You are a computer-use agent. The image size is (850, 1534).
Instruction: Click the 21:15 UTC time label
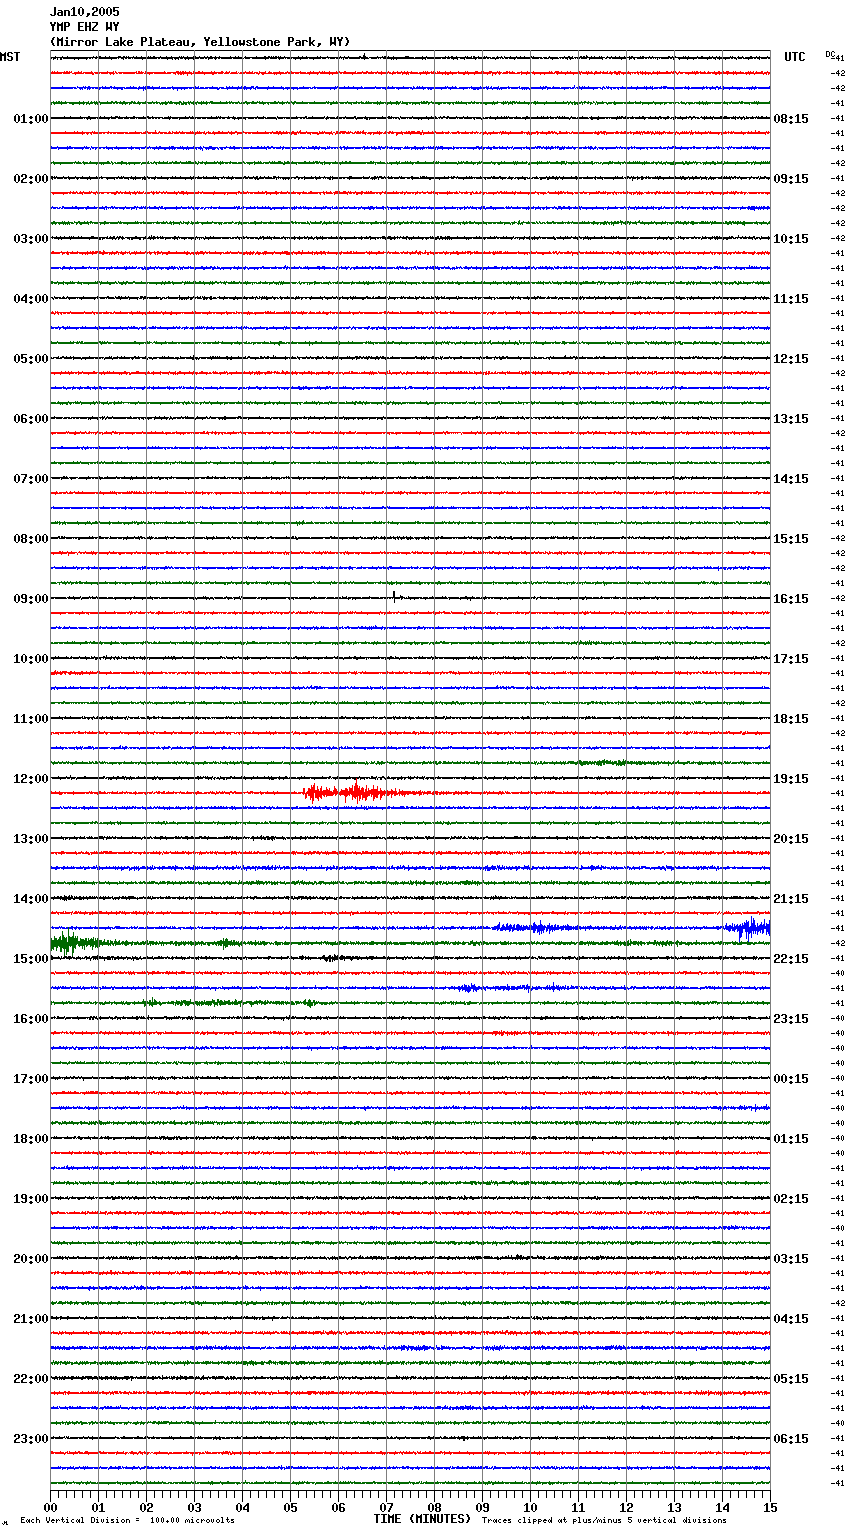pos(791,899)
